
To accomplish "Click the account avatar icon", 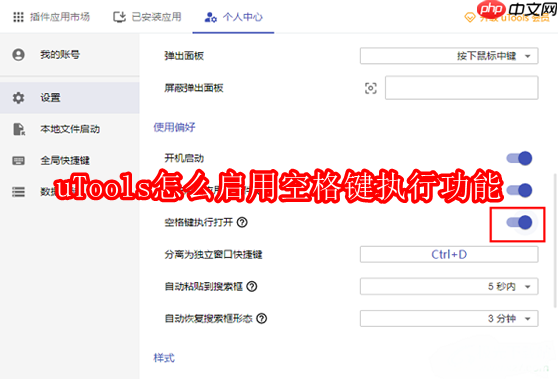I will click(19, 55).
